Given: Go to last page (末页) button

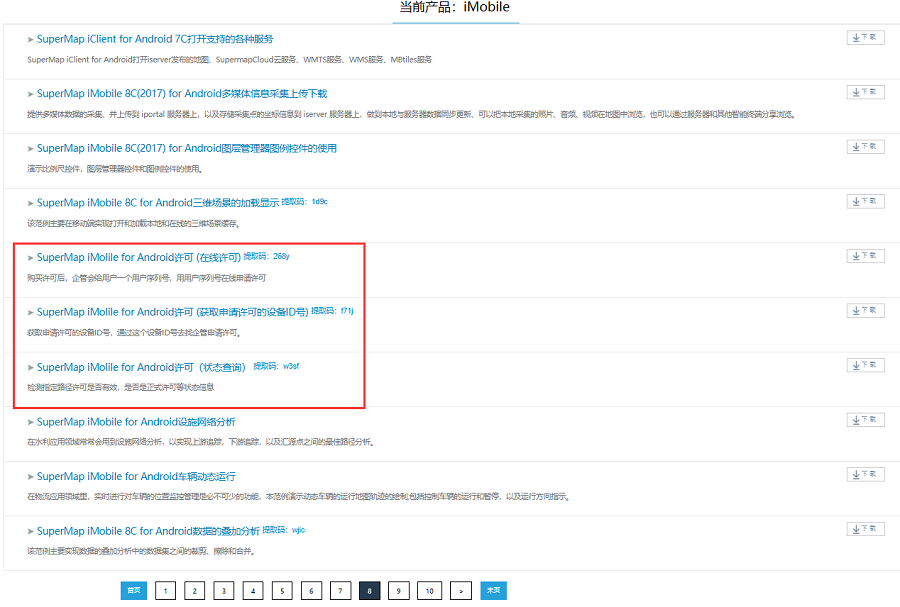Looking at the screenshot, I should [x=494, y=590].
